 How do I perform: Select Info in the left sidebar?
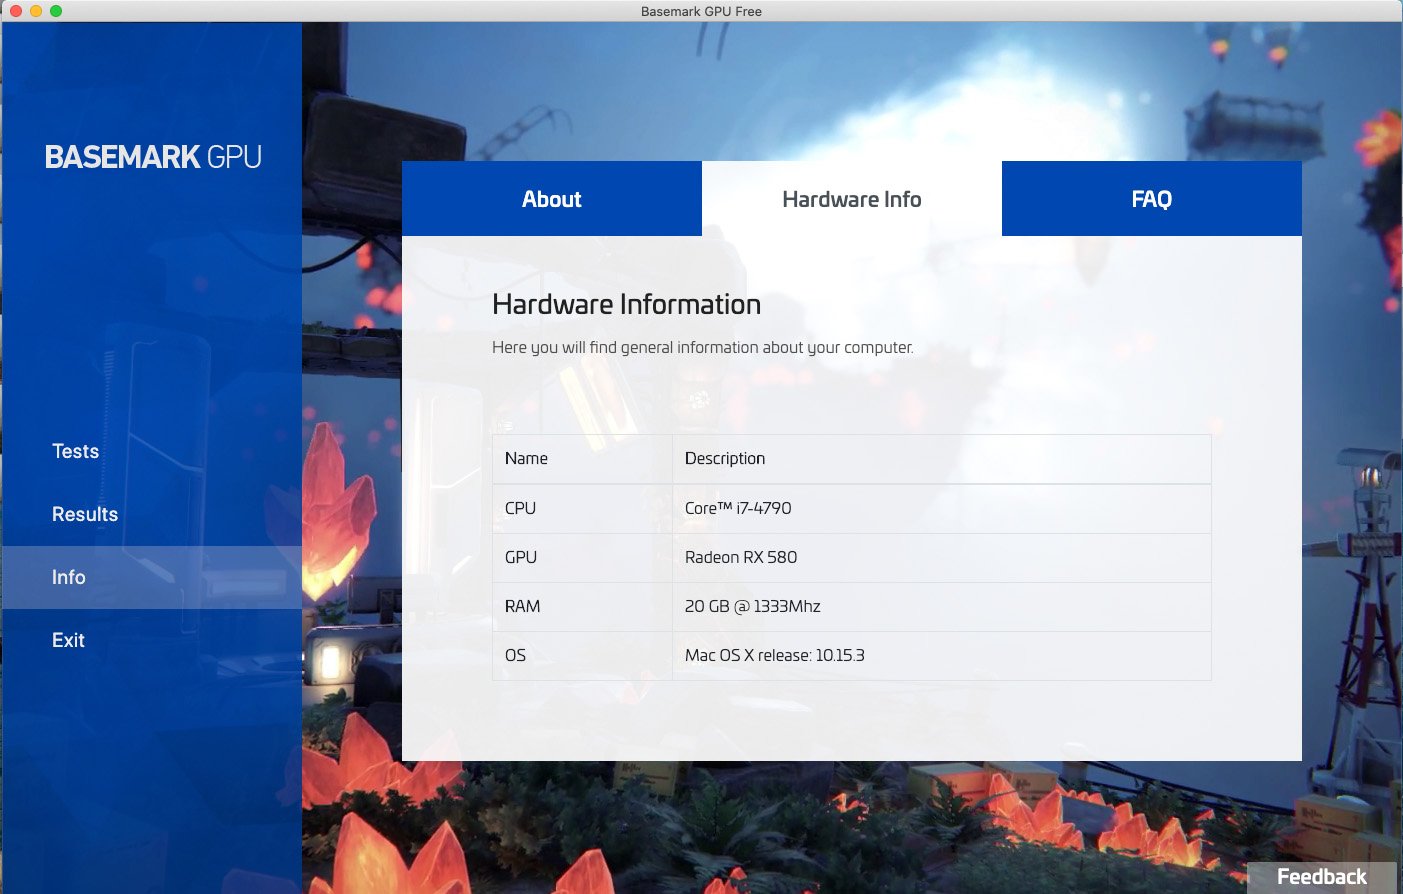69,577
